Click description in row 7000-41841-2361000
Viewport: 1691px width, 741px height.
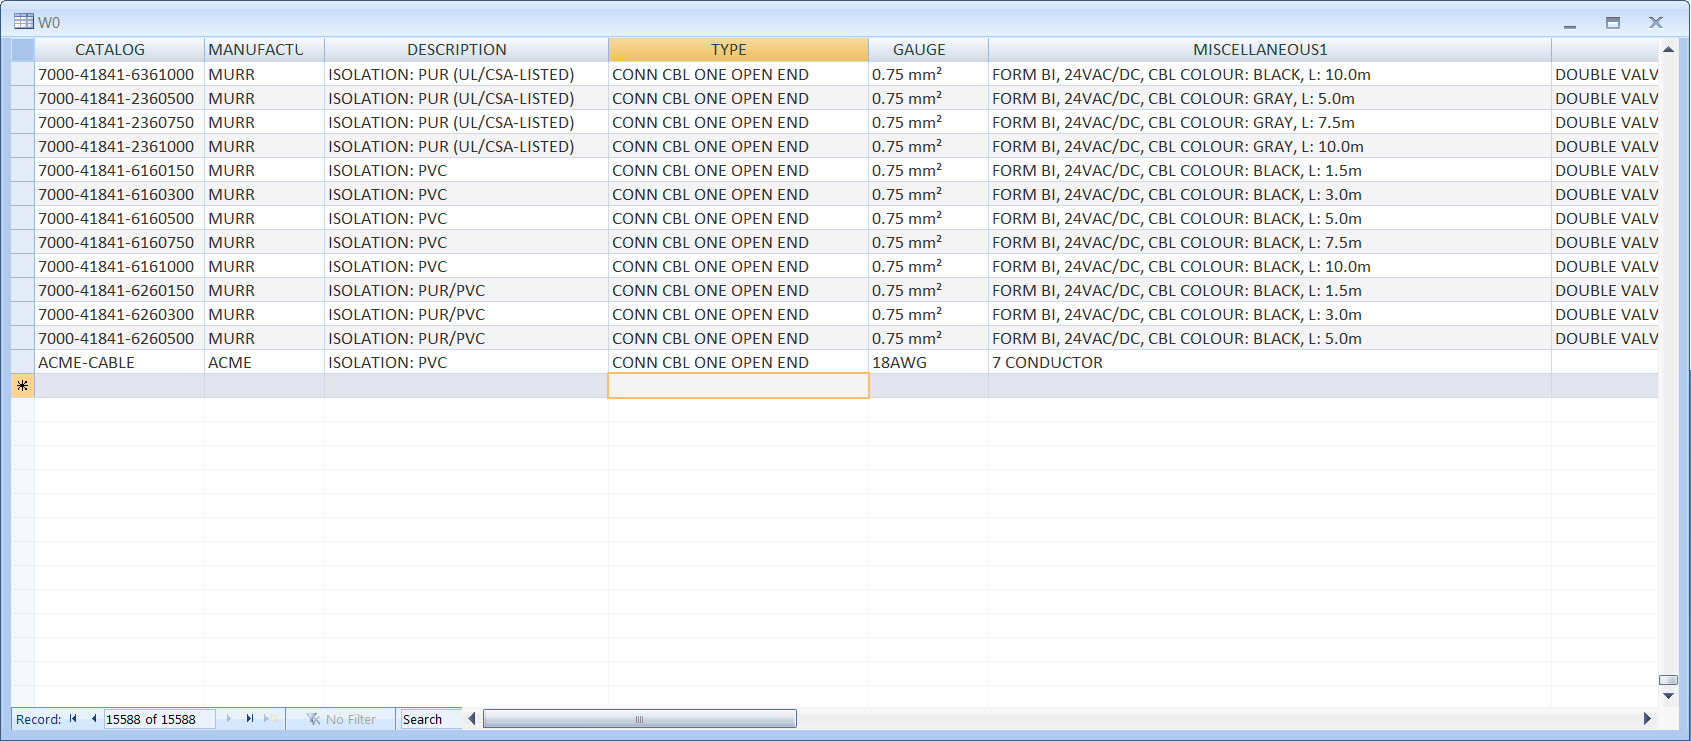tap(466, 146)
